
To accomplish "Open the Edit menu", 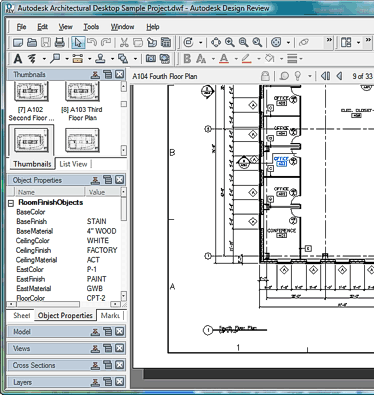I will point(42,27).
